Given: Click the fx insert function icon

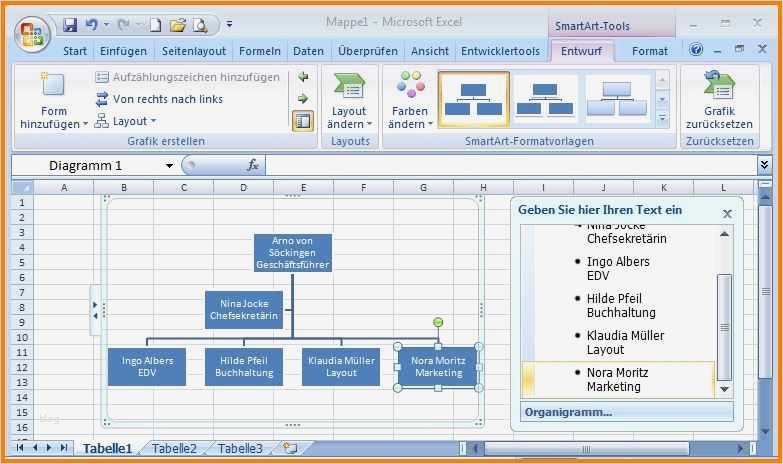Looking at the screenshot, I should (253, 165).
